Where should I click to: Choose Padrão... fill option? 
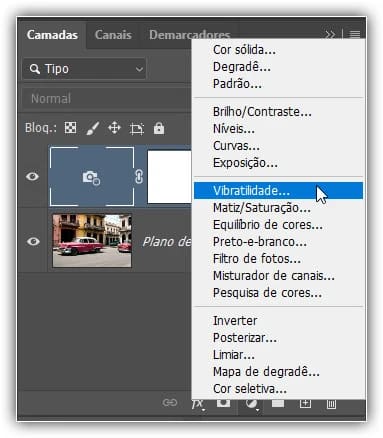tap(237, 84)
